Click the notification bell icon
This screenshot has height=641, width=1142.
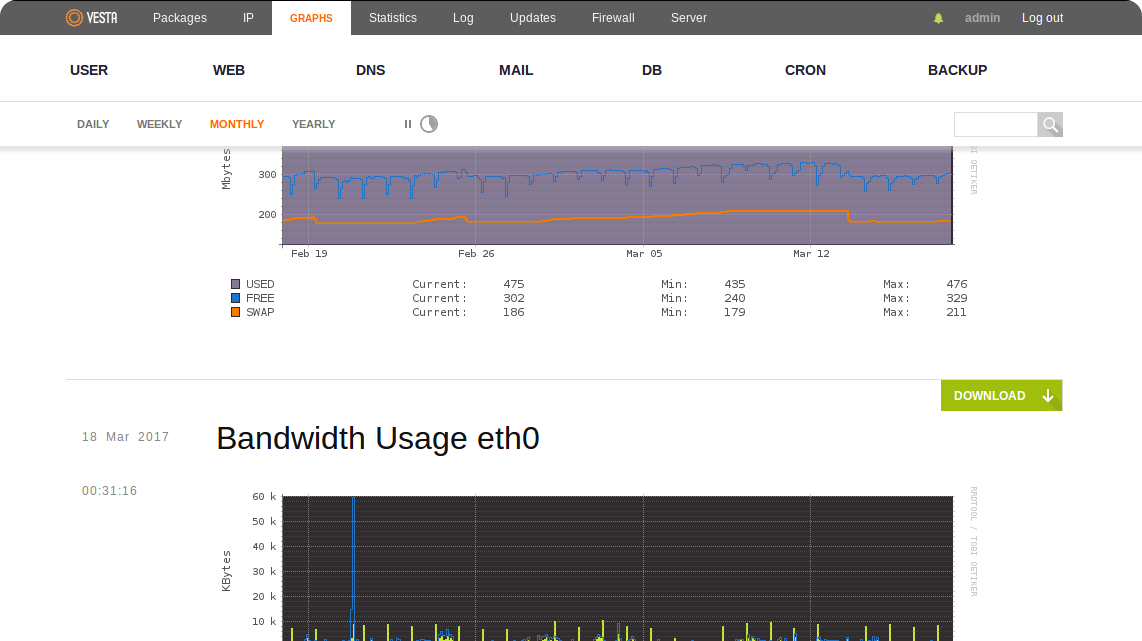click(x=938, y=17)
